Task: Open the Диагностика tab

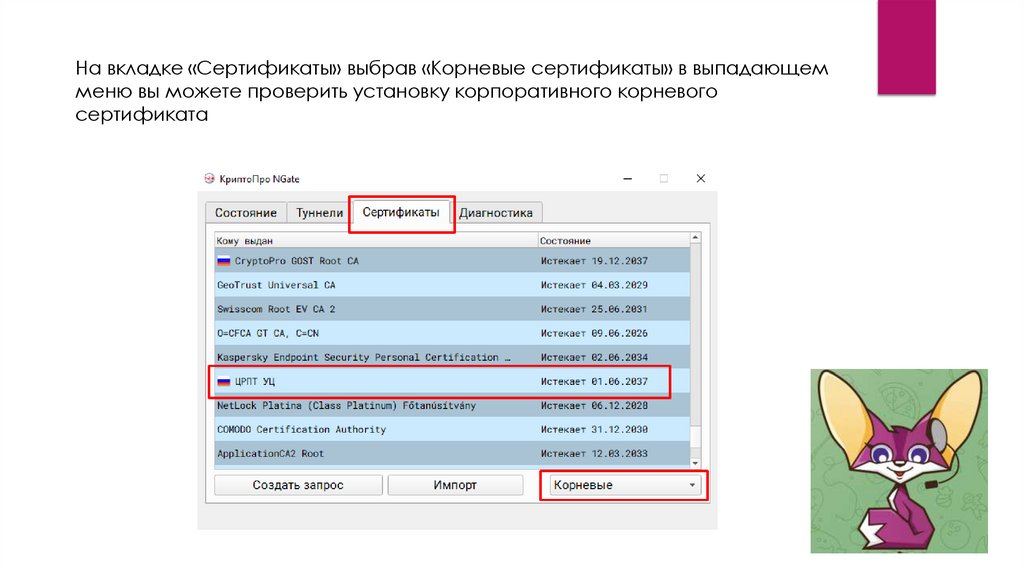Action: pyautogui.click(x=496, y=213)
